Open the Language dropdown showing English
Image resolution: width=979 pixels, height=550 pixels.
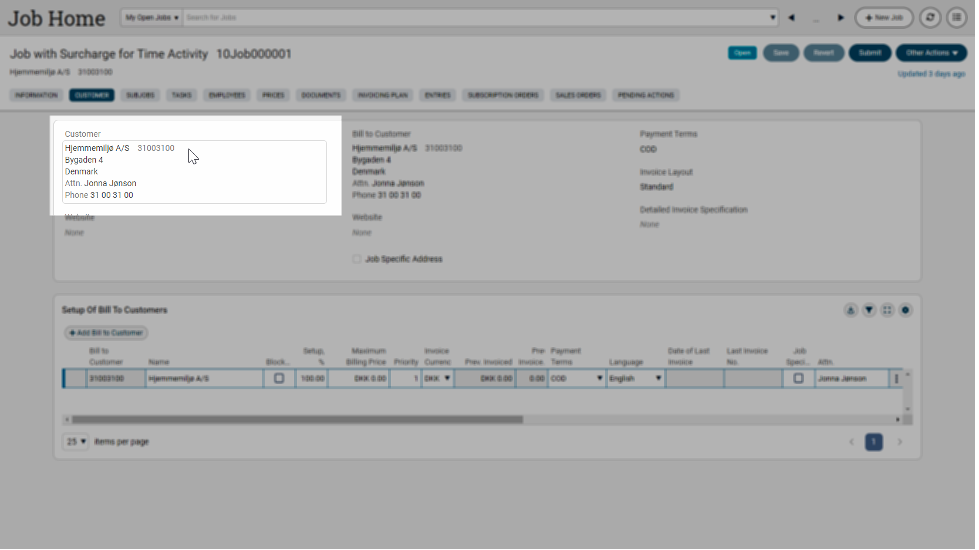click(x=658, y=379)
